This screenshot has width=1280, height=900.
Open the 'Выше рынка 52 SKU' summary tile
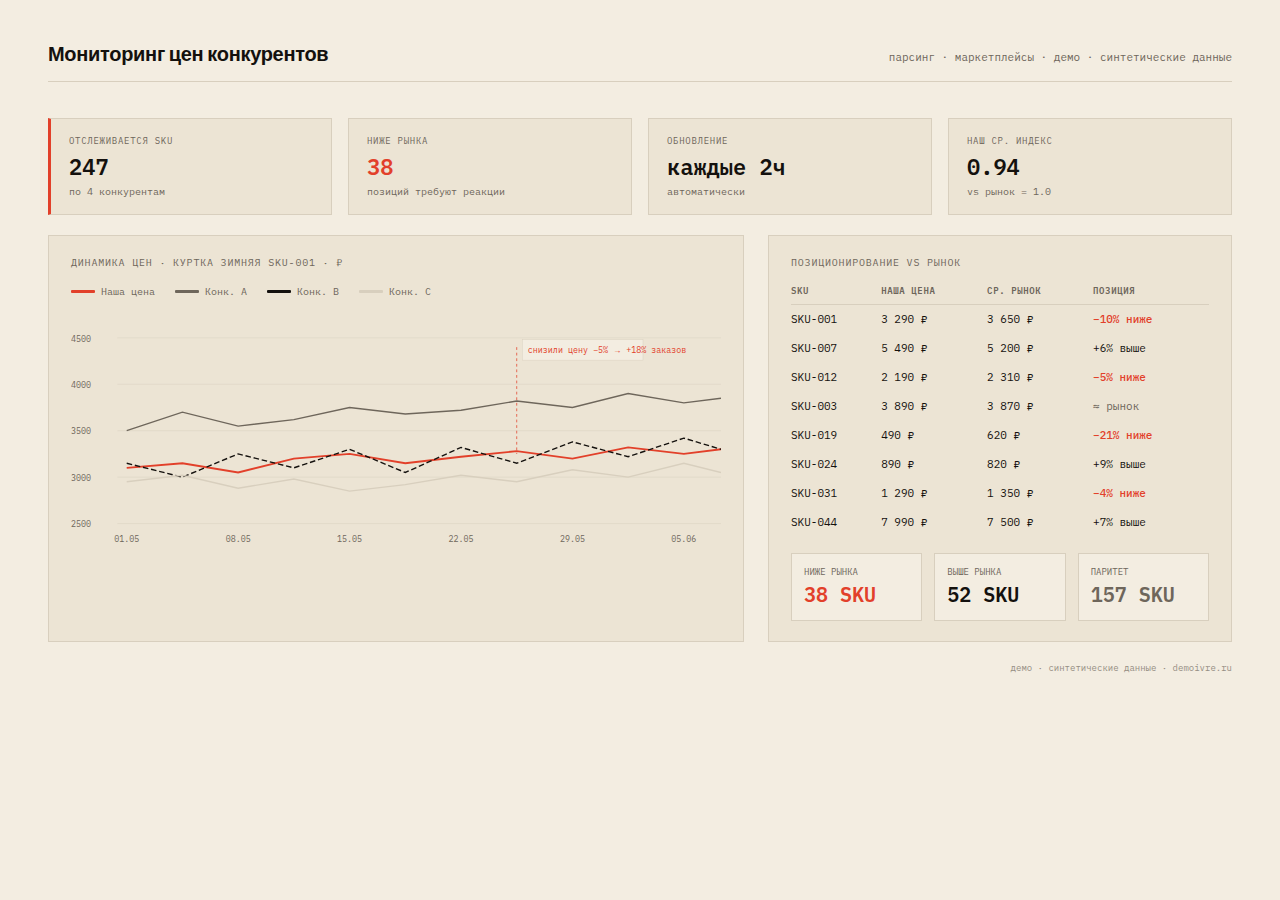[1000, 587]
